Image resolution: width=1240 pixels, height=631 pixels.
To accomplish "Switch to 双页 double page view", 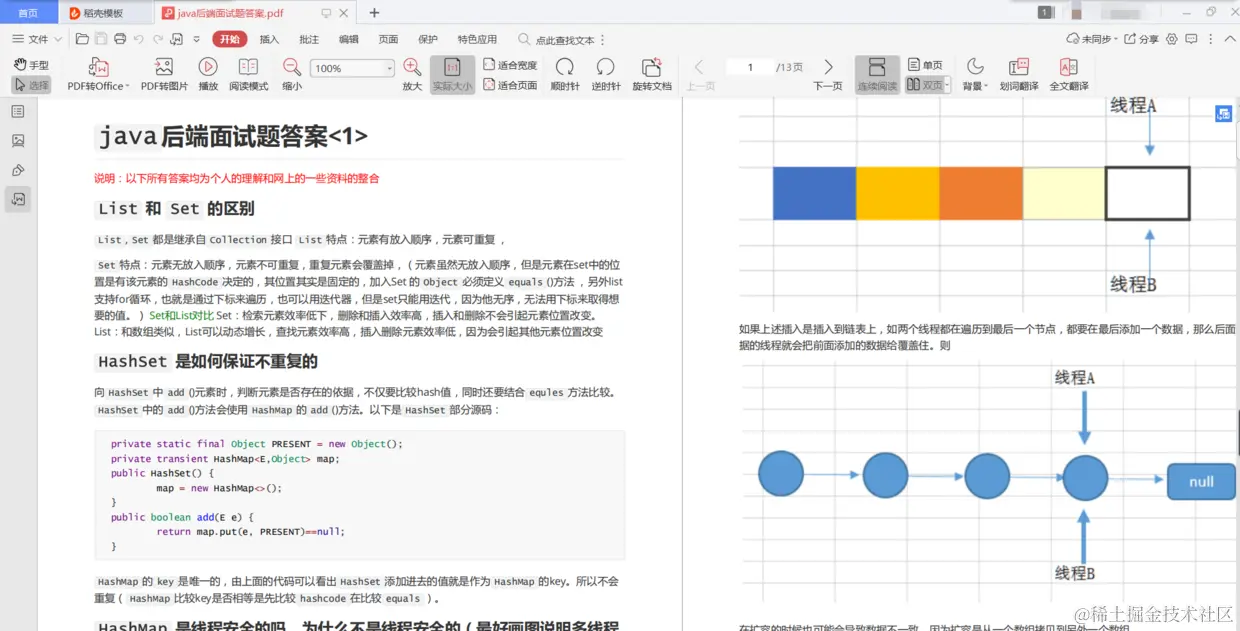I will coord(924,86).
